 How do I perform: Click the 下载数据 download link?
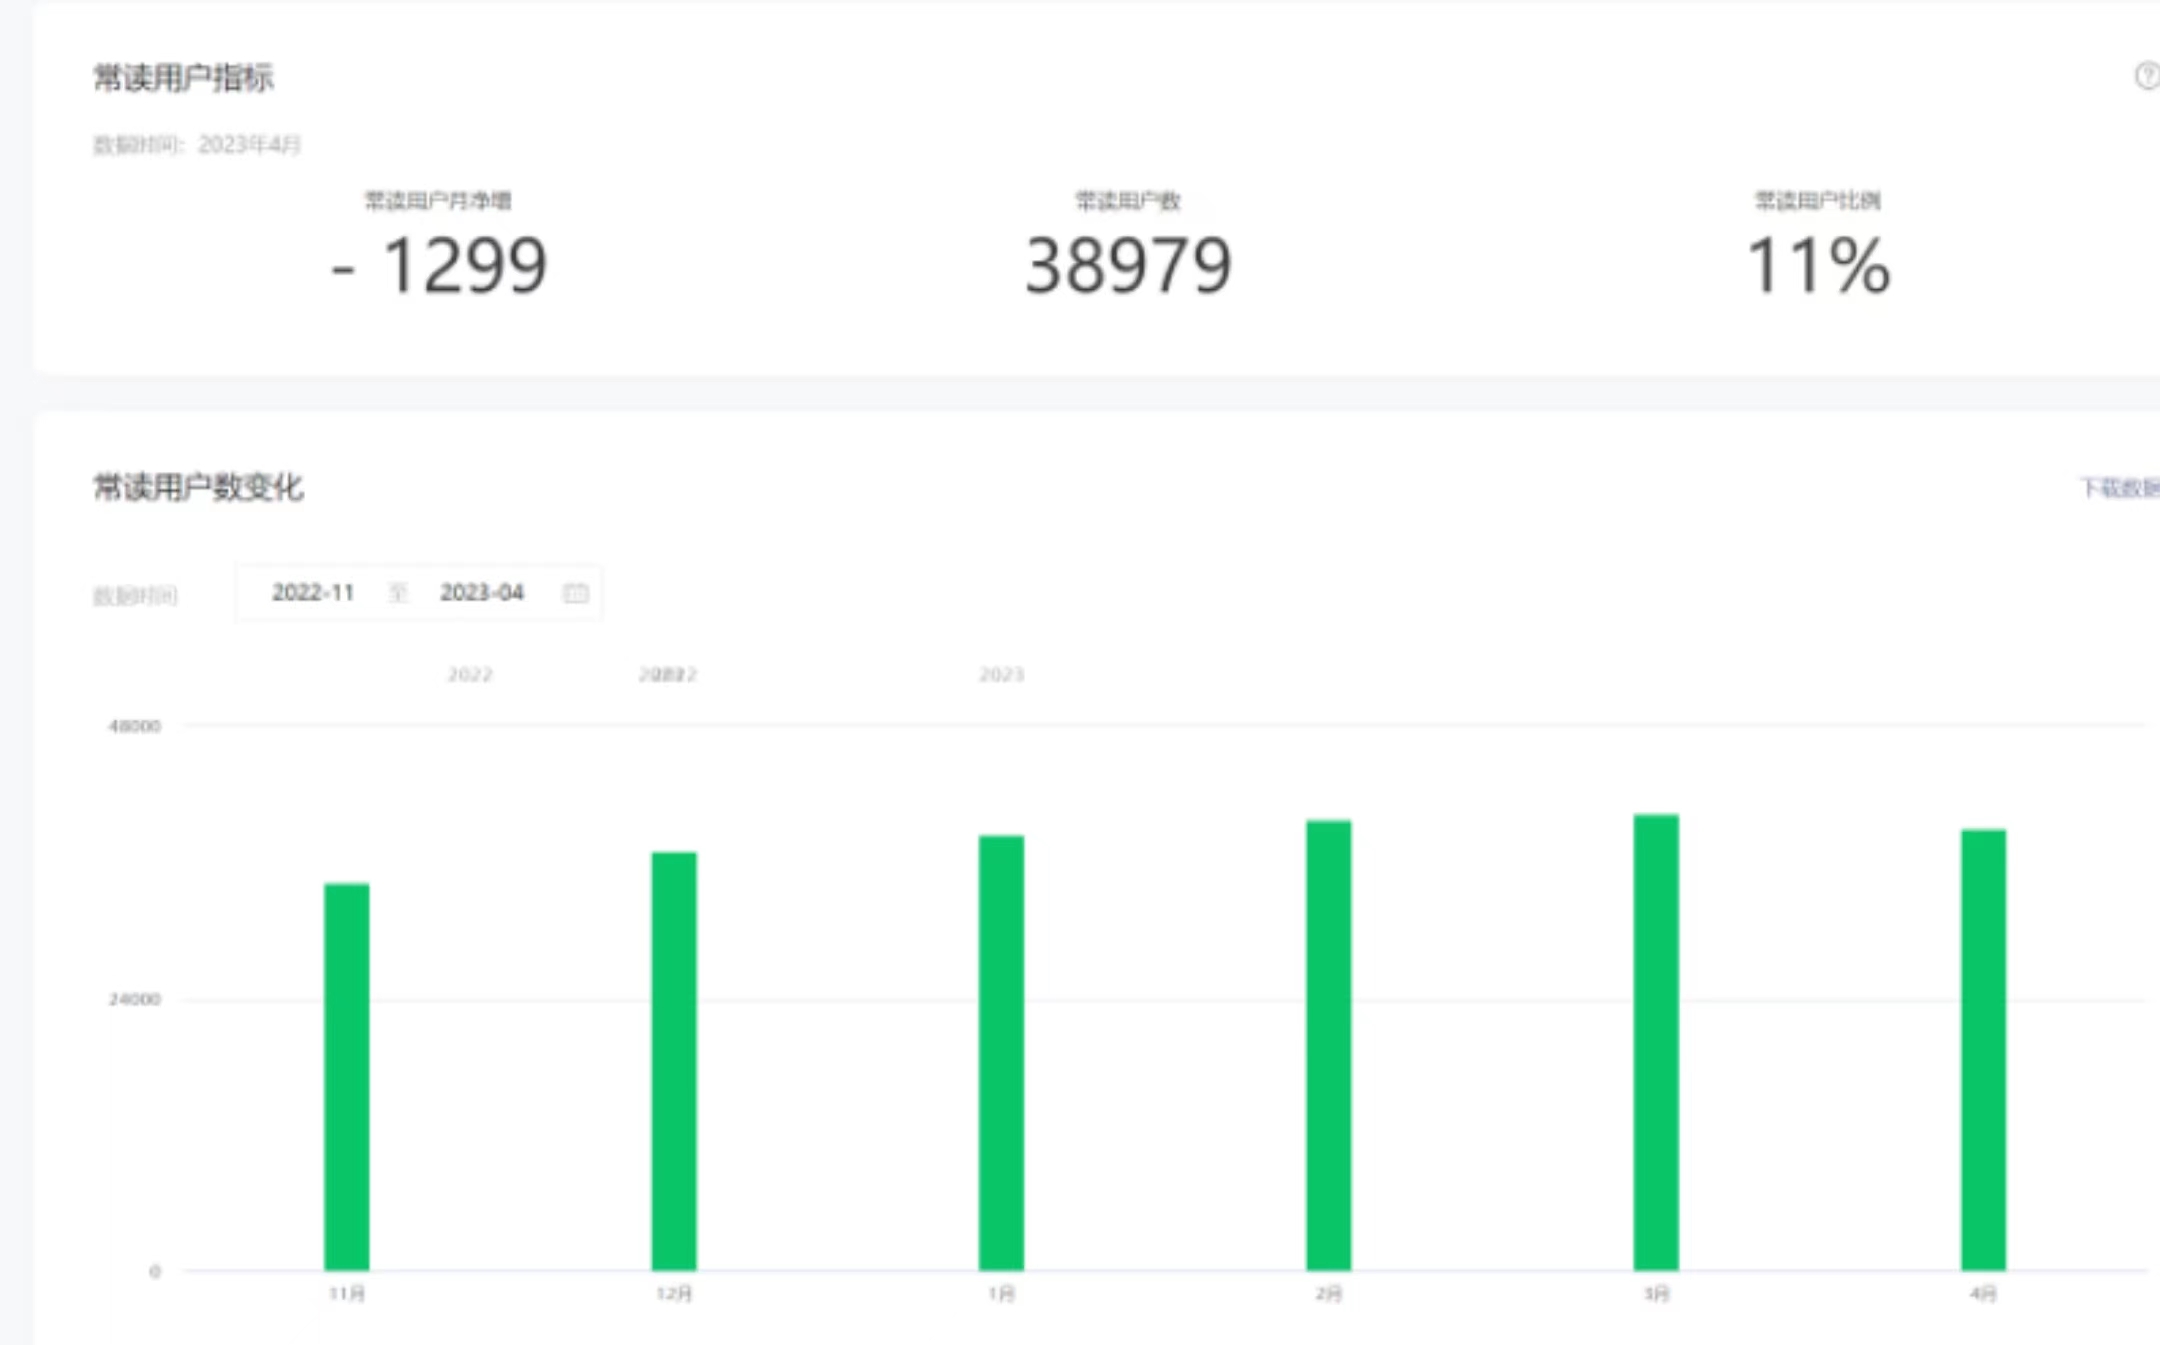click(2119, 488)
